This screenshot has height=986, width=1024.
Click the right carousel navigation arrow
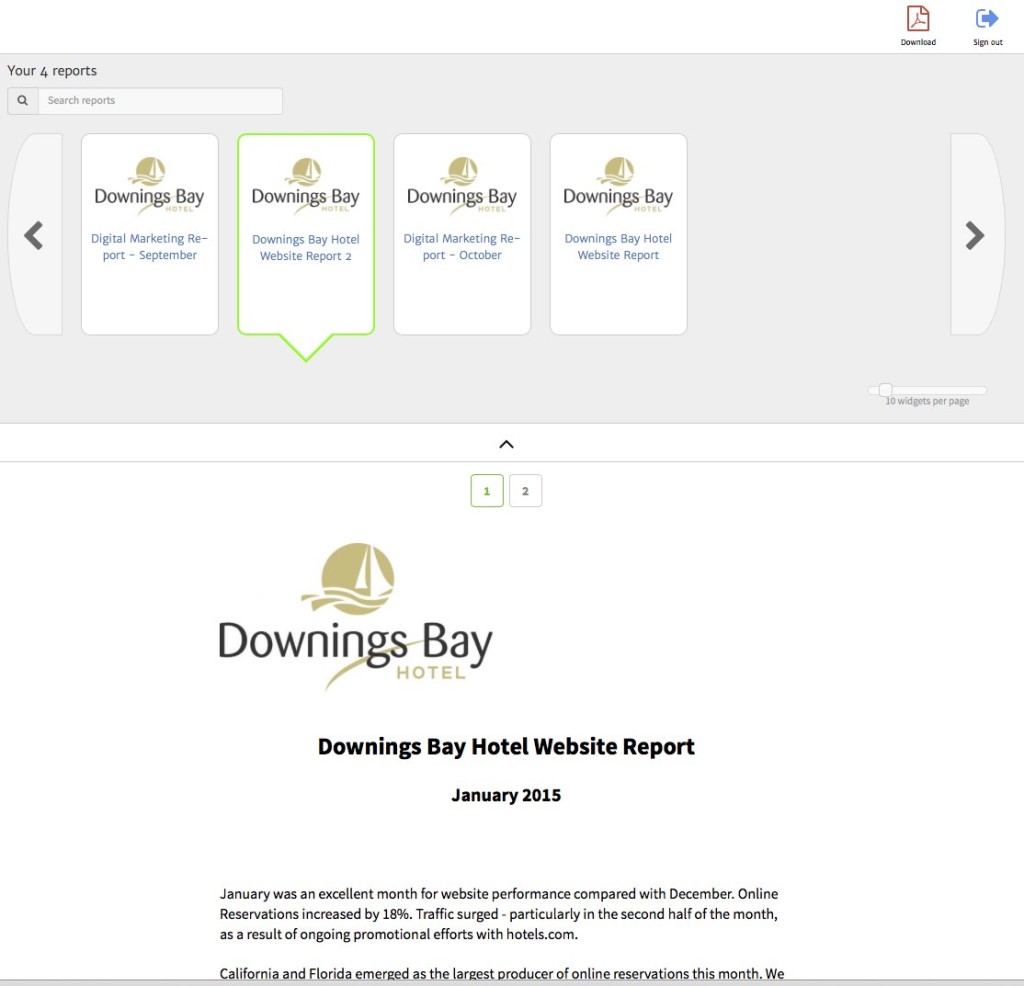tap(975, 235)
